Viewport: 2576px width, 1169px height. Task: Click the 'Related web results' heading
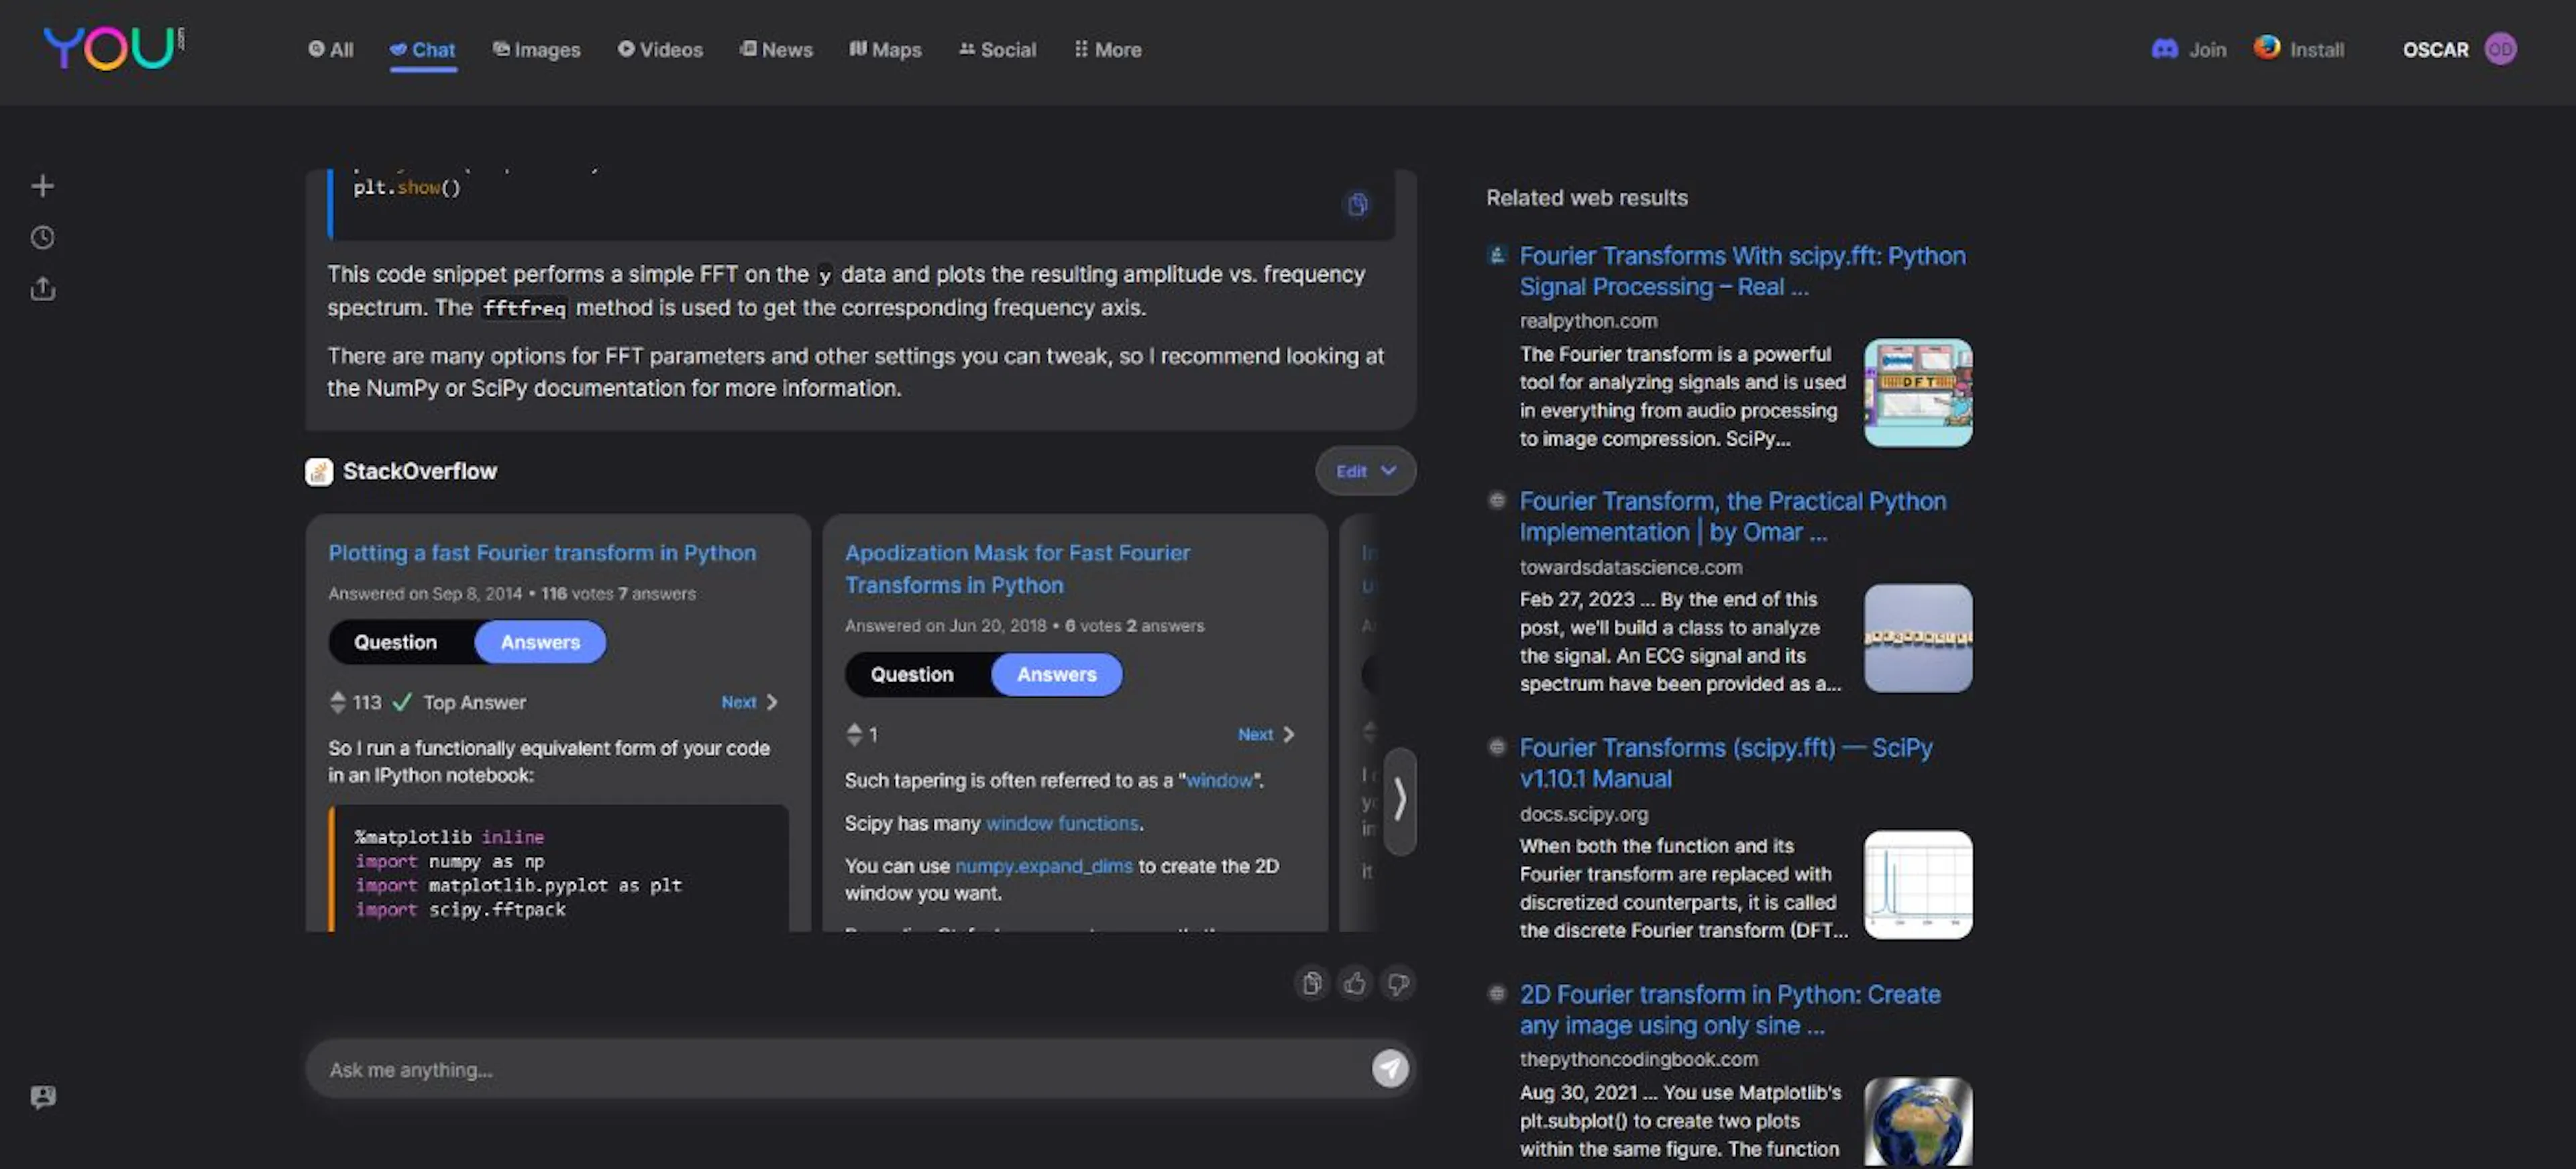[1586, 197]
